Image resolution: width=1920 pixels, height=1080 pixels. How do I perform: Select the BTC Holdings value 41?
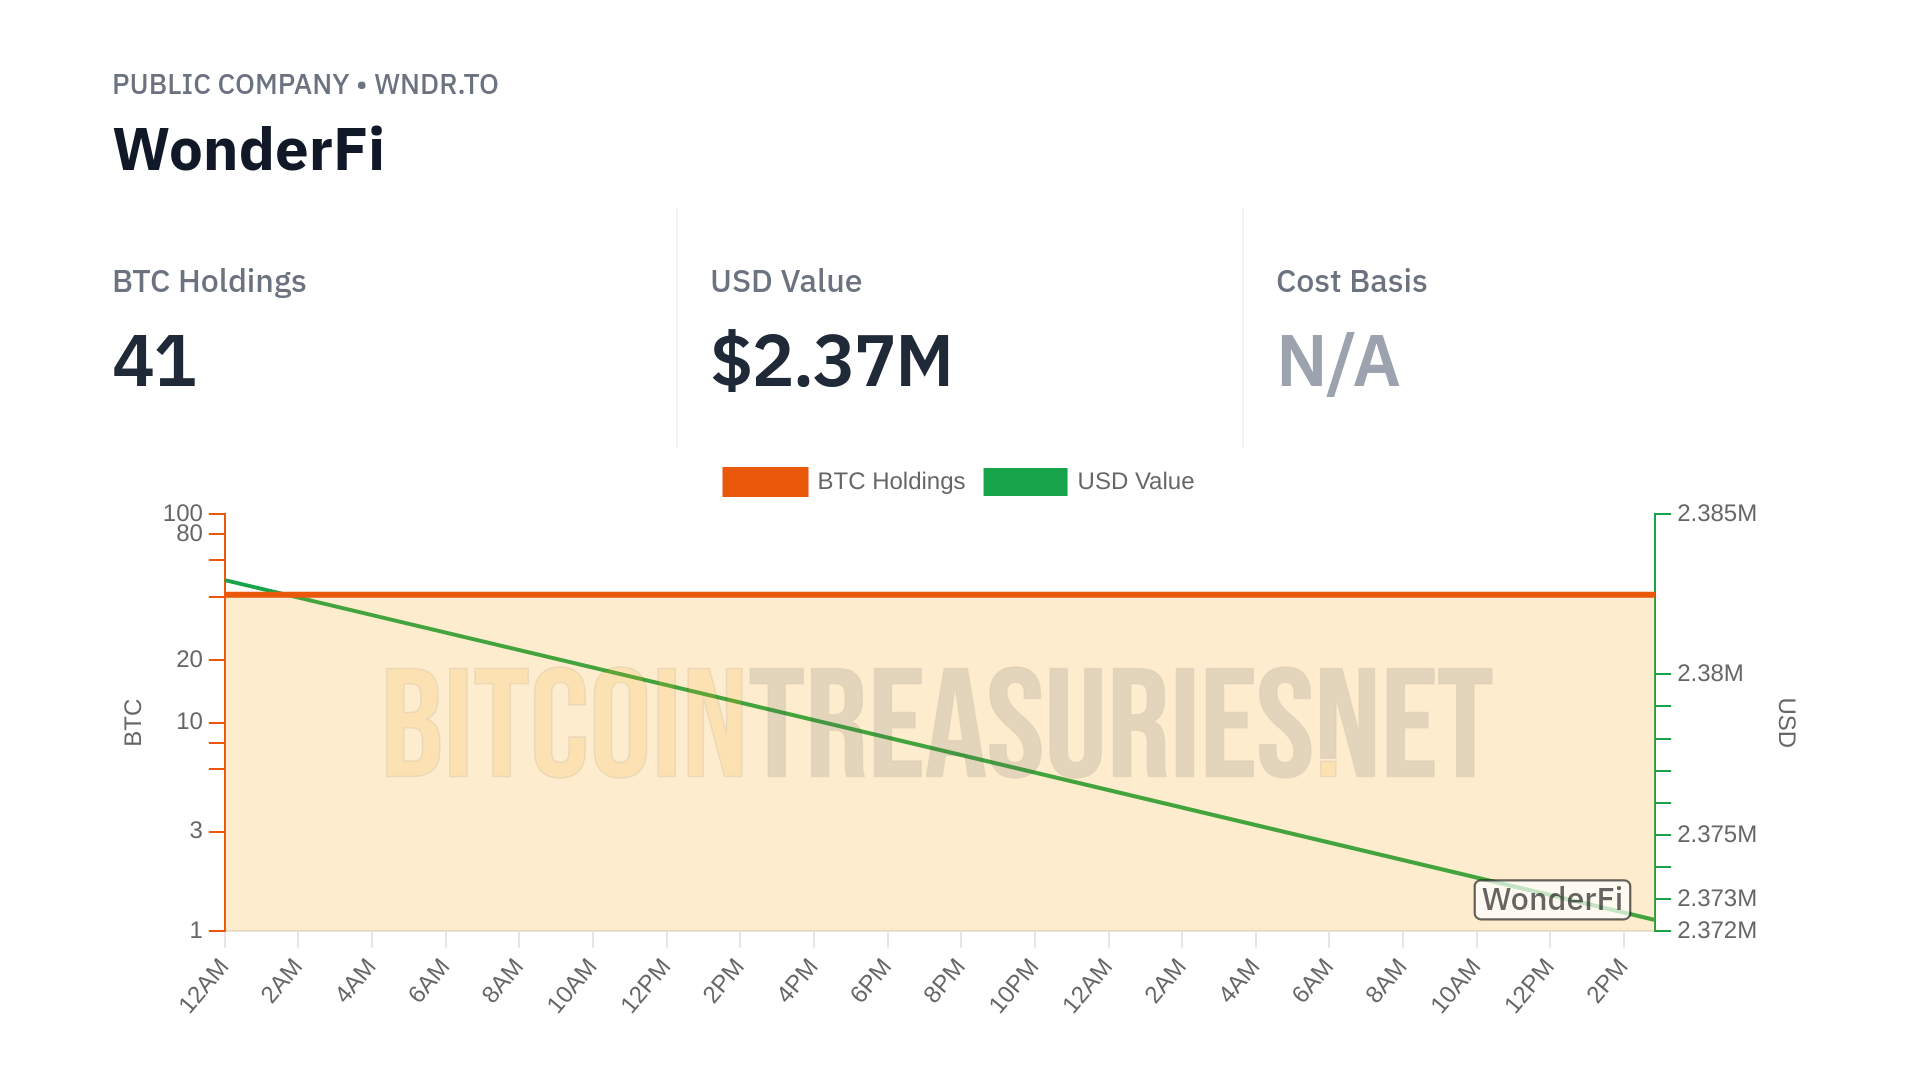154,360
